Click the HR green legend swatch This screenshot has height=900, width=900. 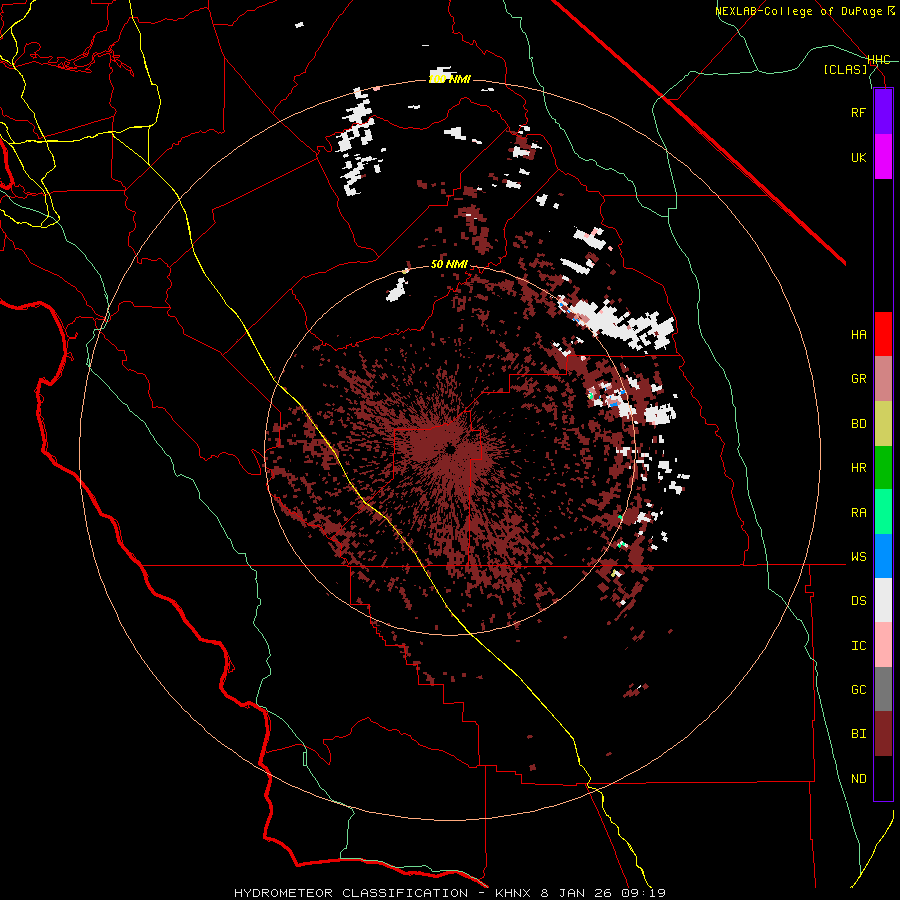[x=883, y=468]
